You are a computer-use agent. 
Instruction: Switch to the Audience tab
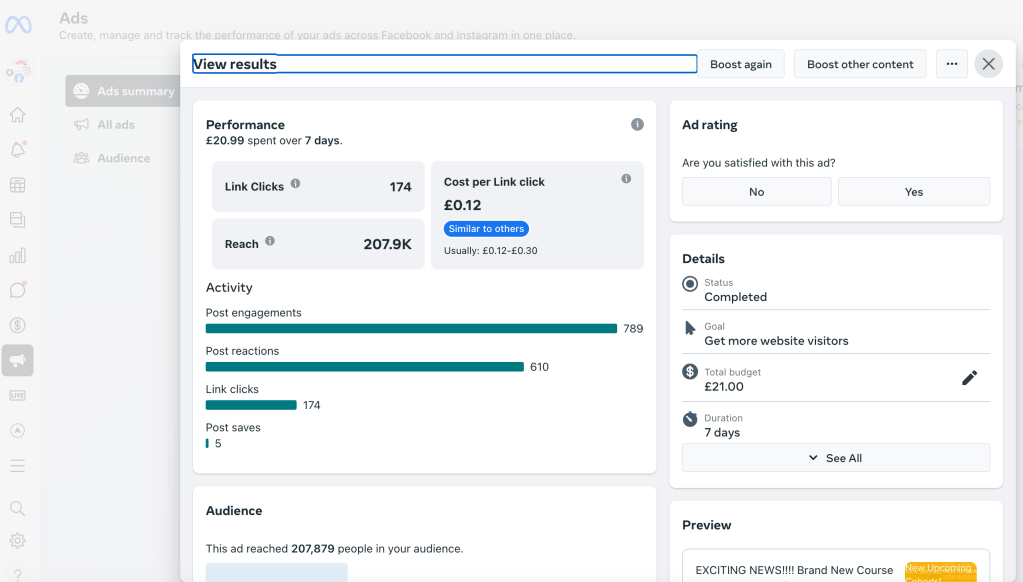click(123, 158)
